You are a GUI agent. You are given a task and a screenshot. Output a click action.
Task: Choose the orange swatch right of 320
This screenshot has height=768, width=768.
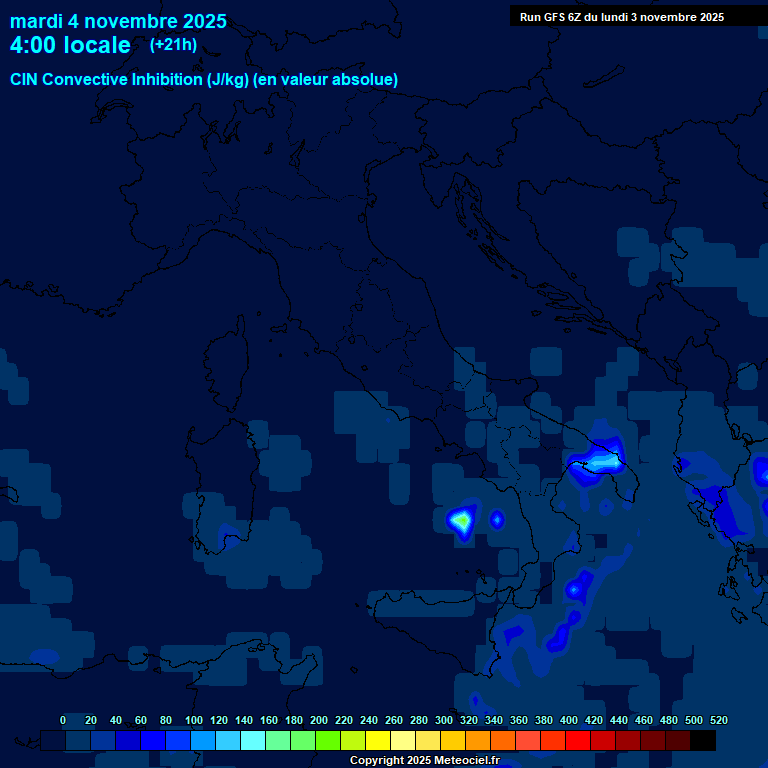[x=478, y=741]
